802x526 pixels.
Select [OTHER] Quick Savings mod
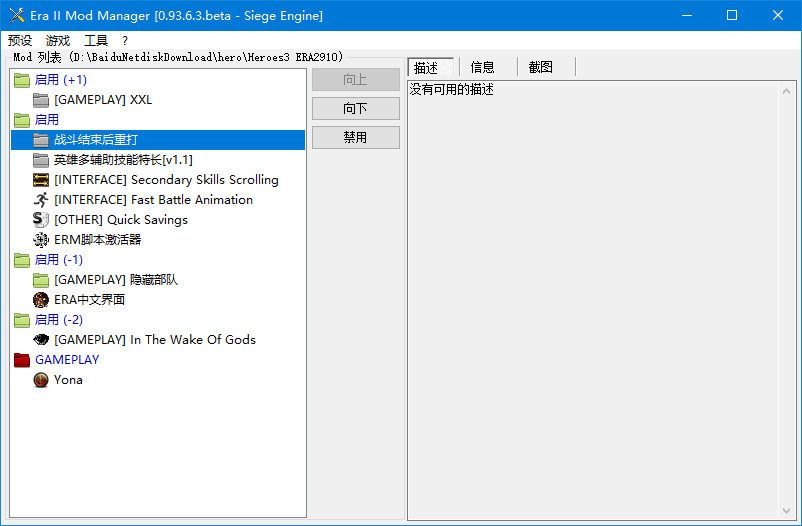121,220
